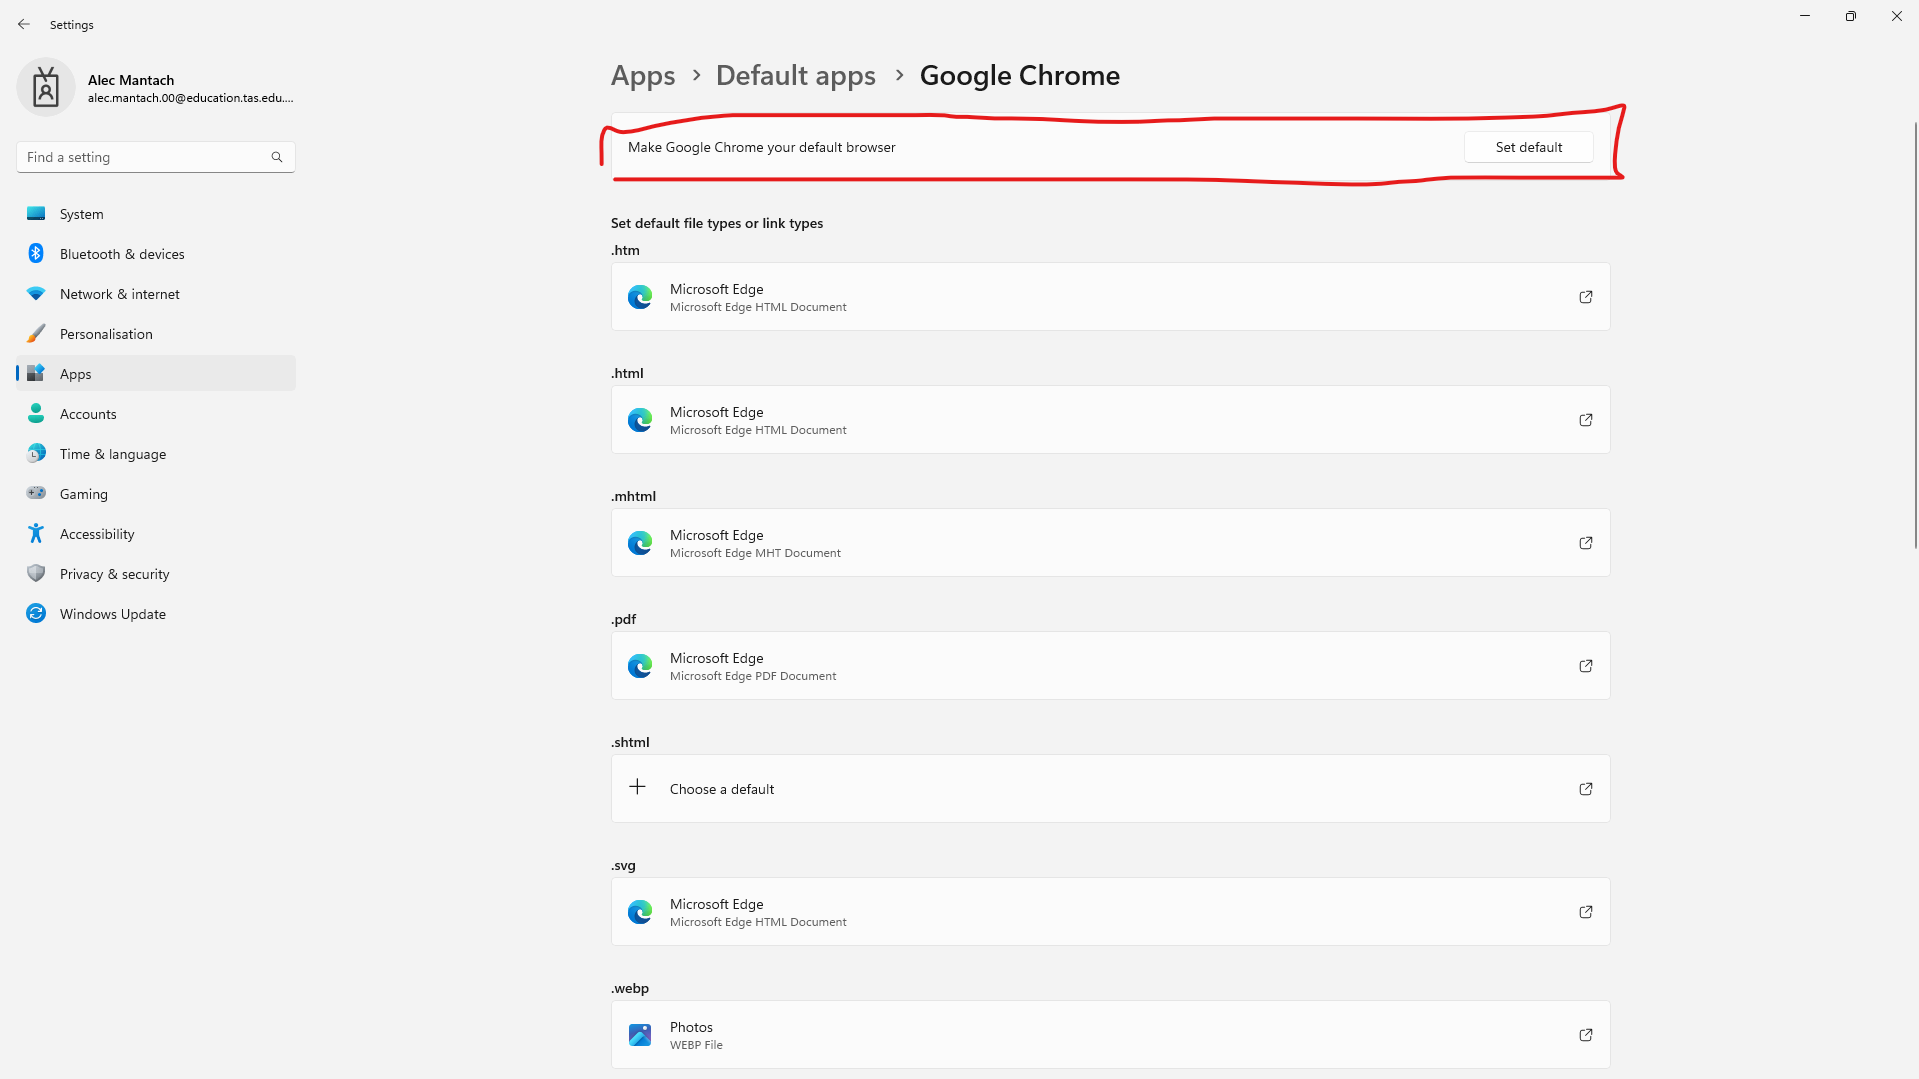Image resolution: width=1919 pixels, height=1079 pixels.
Task: Go back with the Settings back arrow
Action: point(24,24)
